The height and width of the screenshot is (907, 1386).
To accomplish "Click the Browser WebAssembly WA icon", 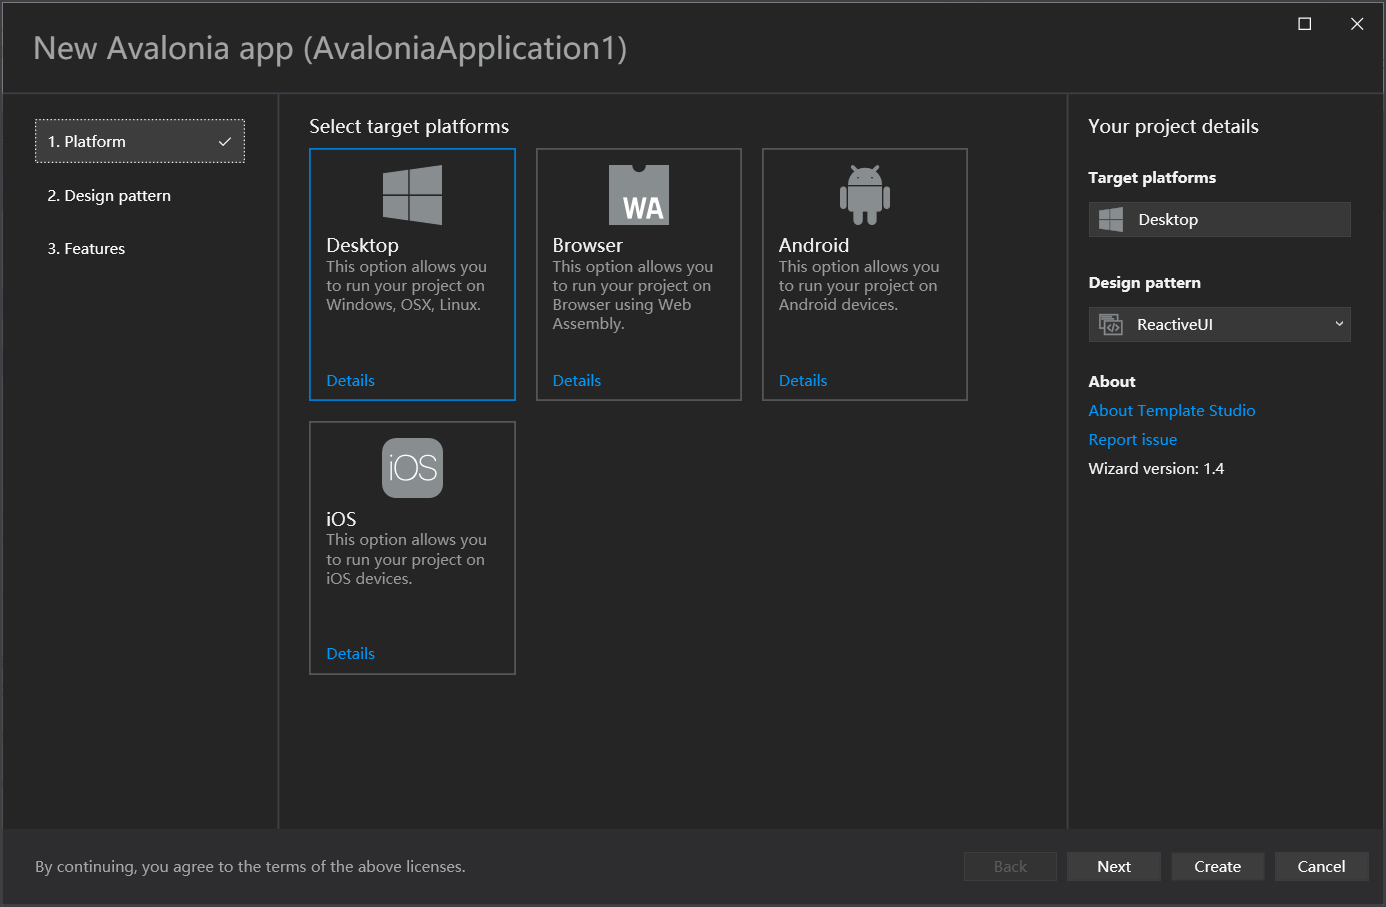I will [x=639, y=195].
